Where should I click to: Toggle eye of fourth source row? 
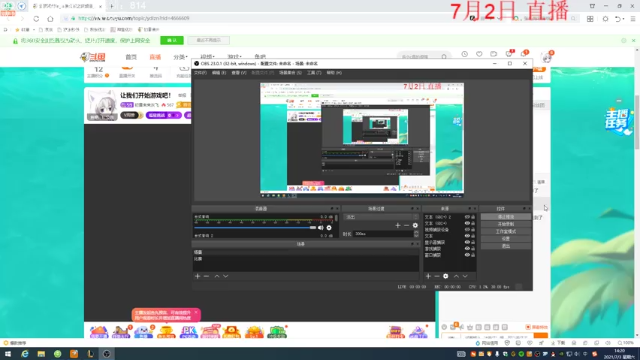tap(467, 236)
